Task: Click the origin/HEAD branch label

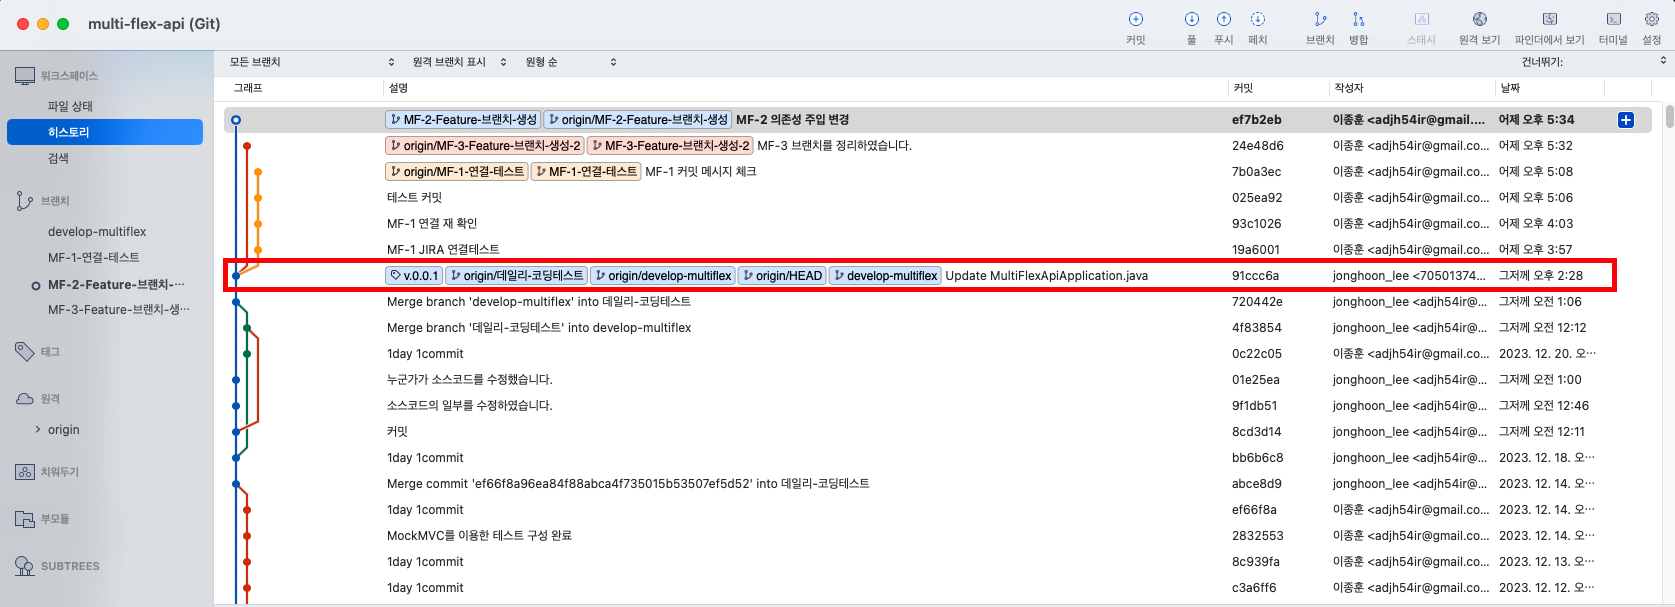Action: [782, 276]
